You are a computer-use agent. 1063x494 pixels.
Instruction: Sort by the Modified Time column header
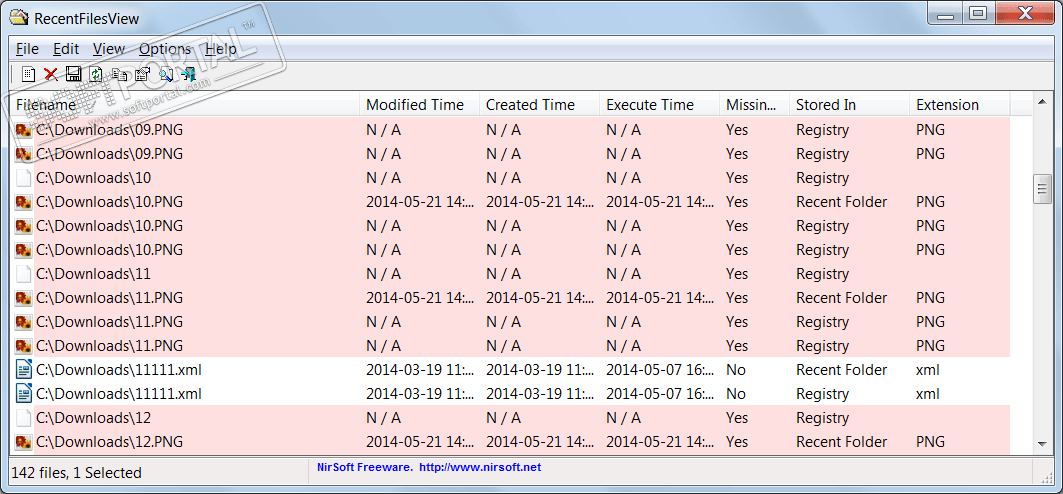pos(415,105)
